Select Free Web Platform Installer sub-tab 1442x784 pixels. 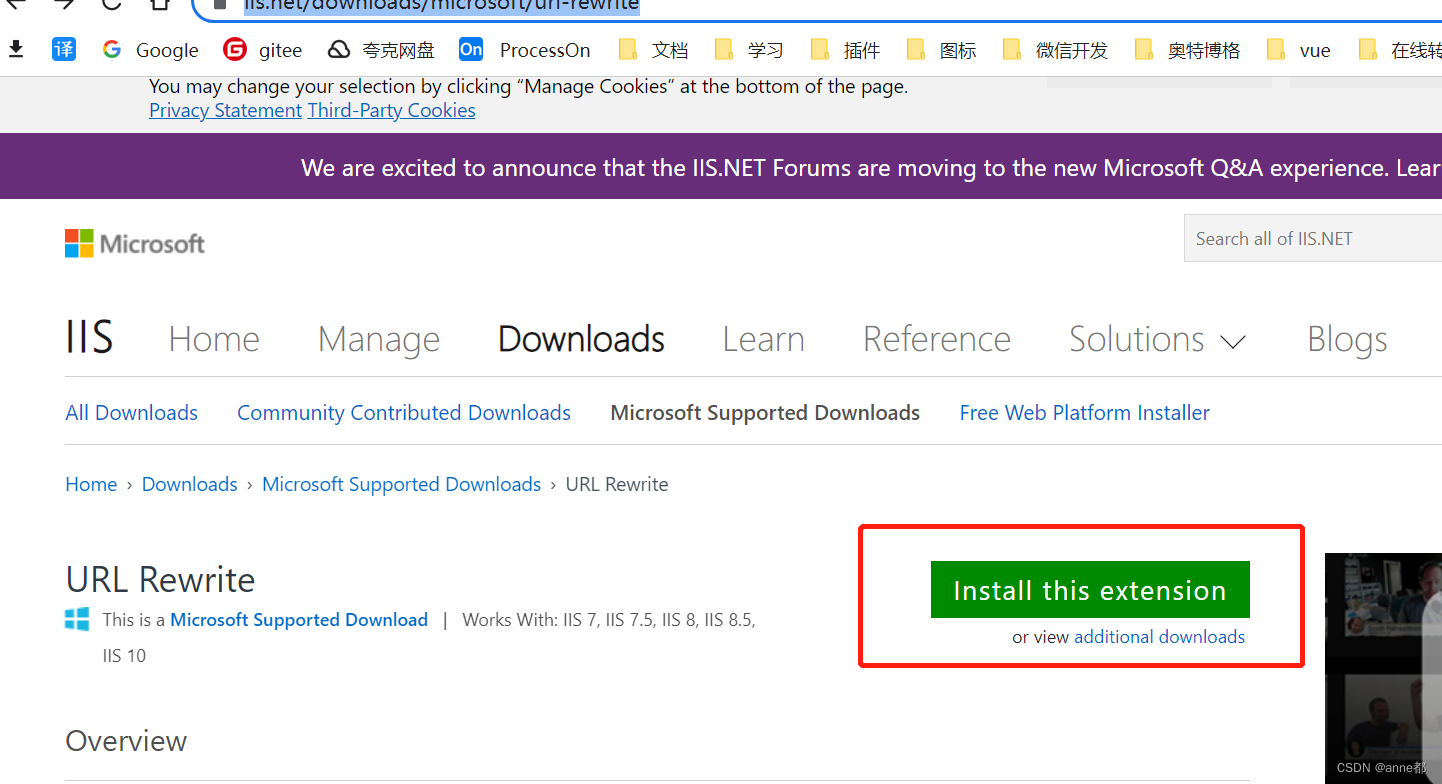(x=1085, y=413)
